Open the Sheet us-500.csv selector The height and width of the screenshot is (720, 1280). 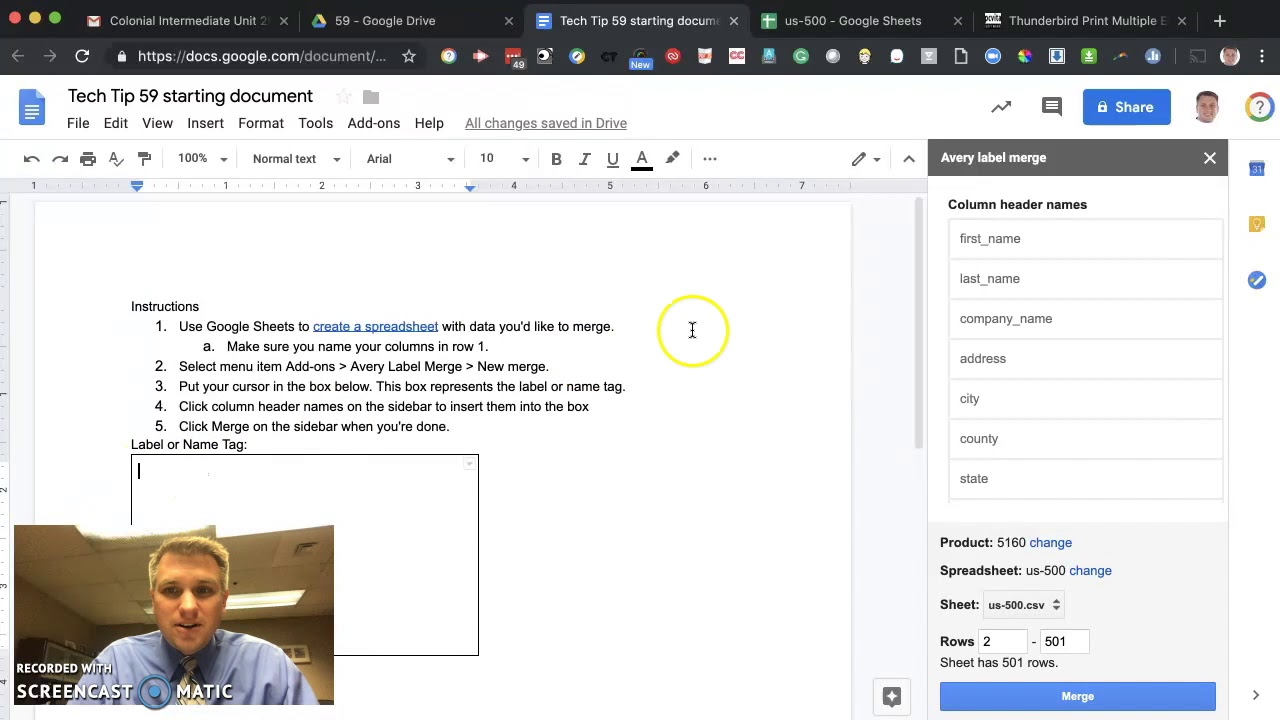(1024, 605)
